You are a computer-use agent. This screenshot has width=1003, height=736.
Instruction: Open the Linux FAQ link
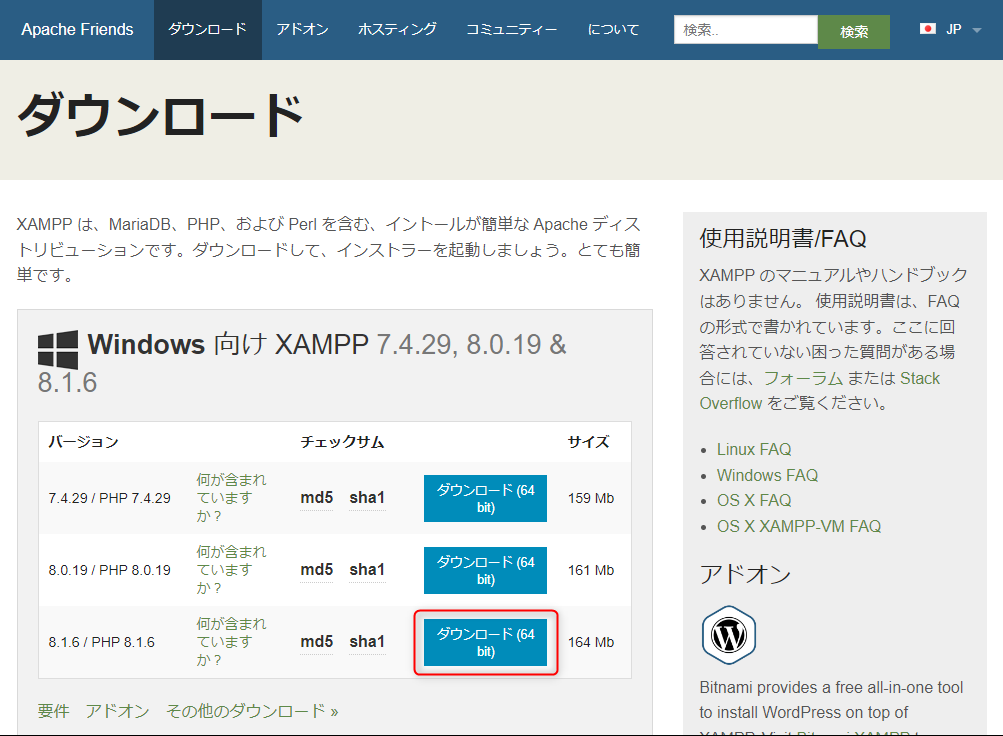(754, 450)
